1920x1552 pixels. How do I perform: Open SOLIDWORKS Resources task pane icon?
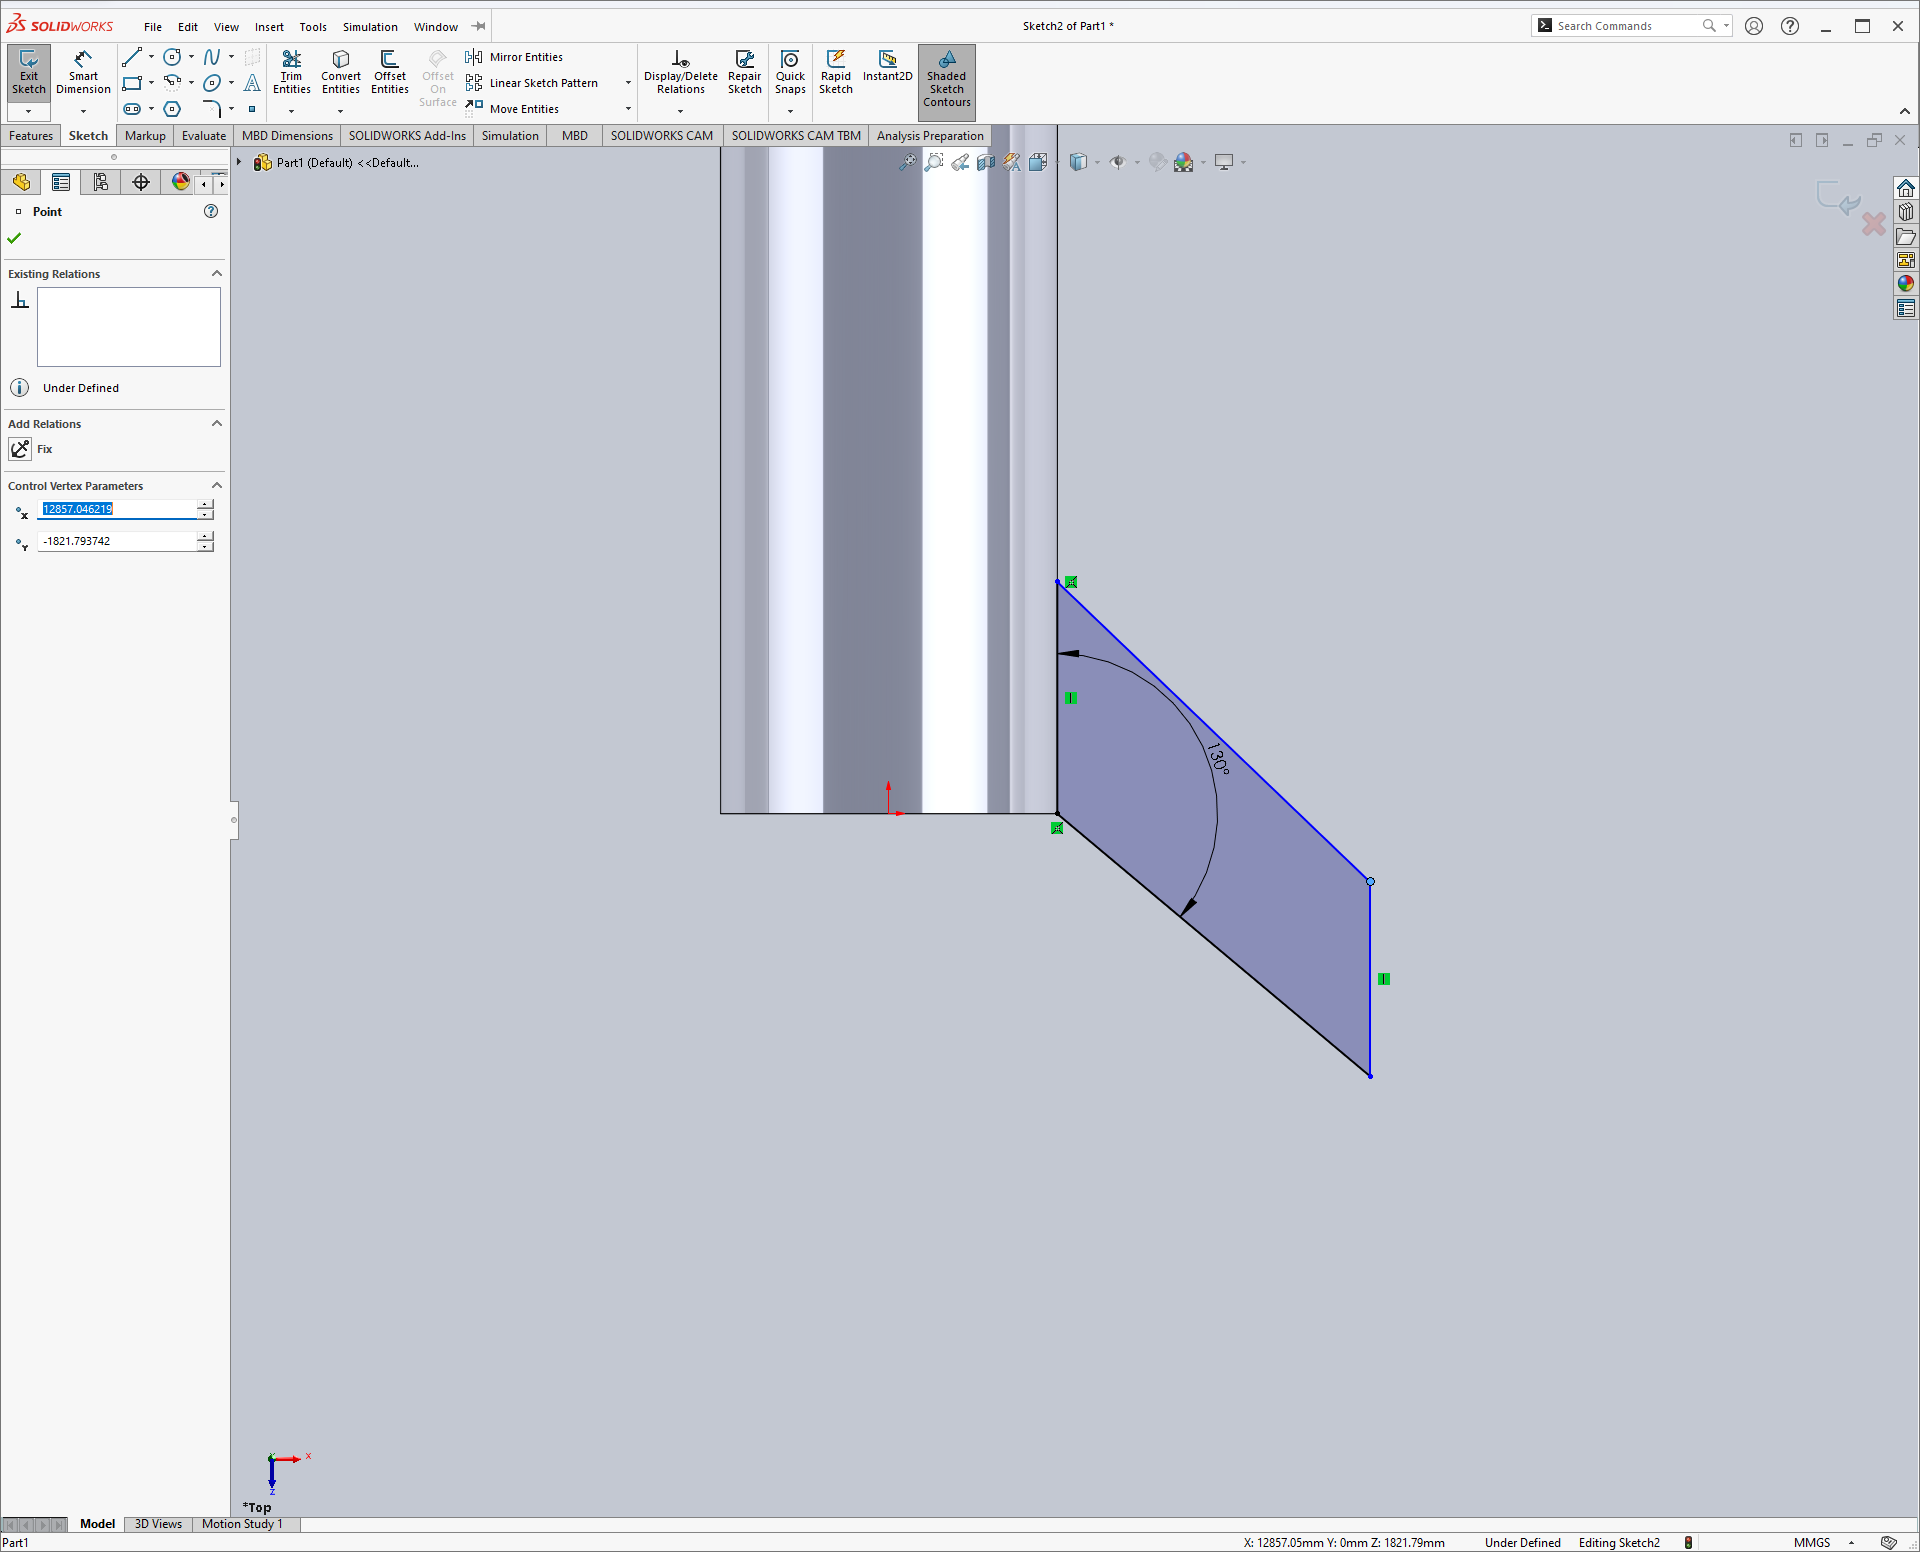pyautogui.click(x=1906, y=188)
